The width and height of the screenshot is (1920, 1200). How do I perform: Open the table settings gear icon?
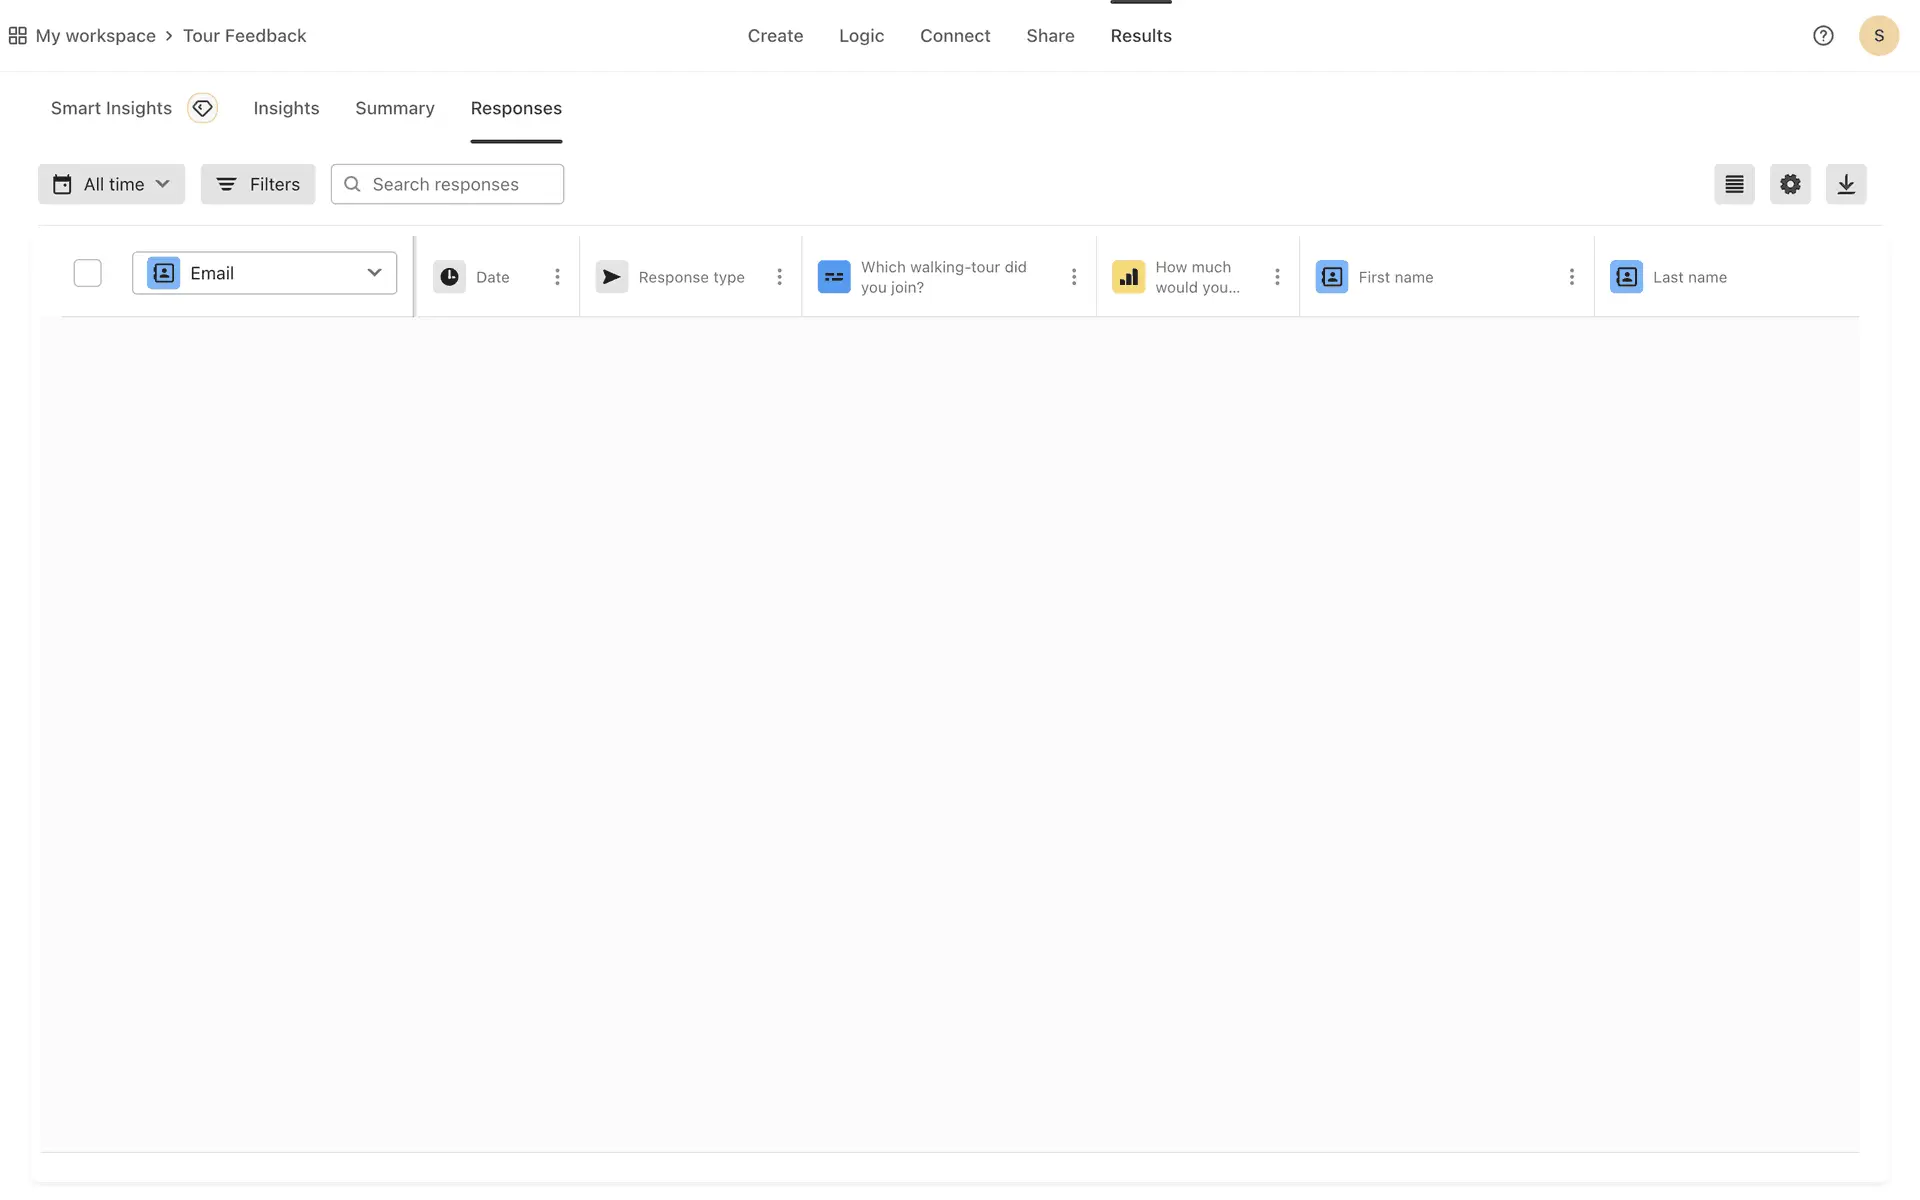[1789, 184]
